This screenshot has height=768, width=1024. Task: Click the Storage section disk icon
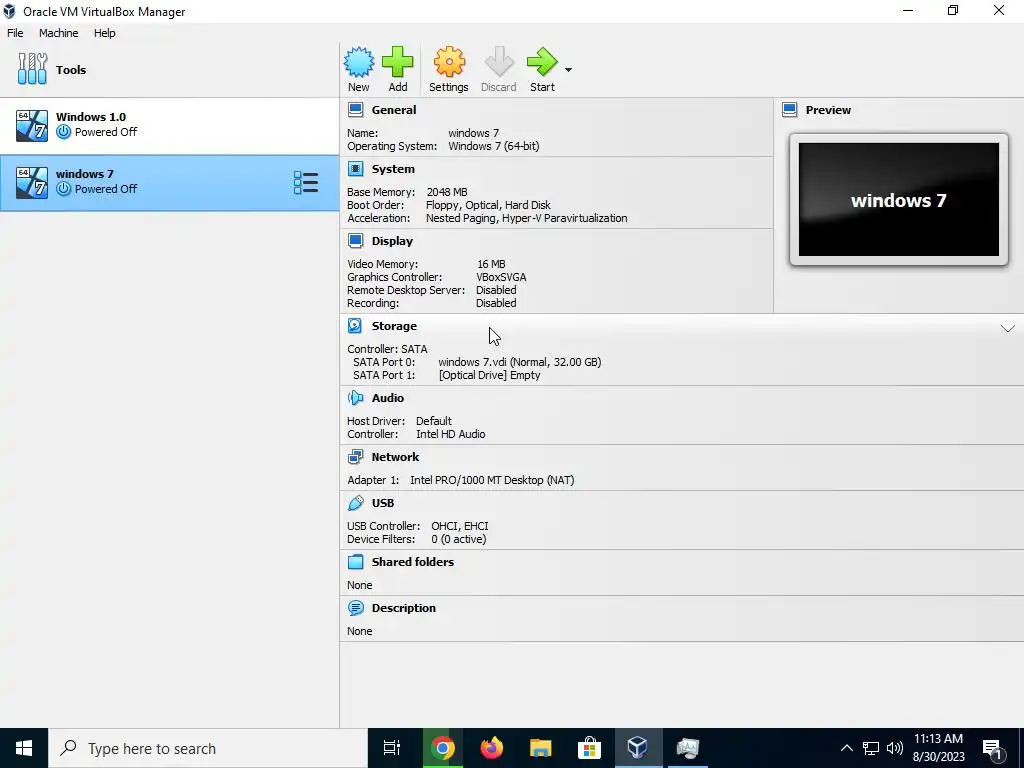(x=355, y=326)
